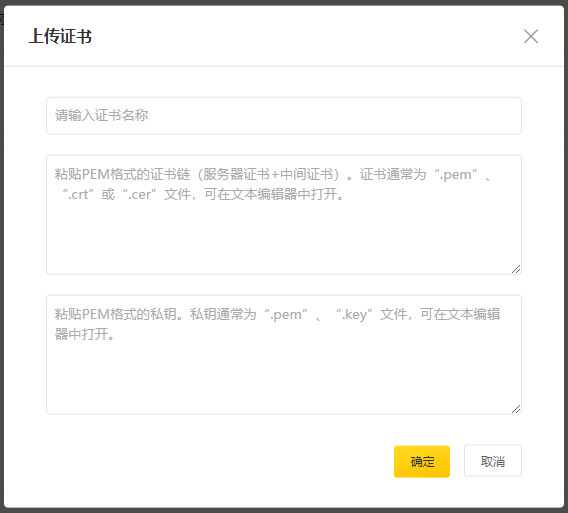This screenshot has width=568, height=513.
Task: Click the 取消 cancel button
Action: click(x=493, y=461)
